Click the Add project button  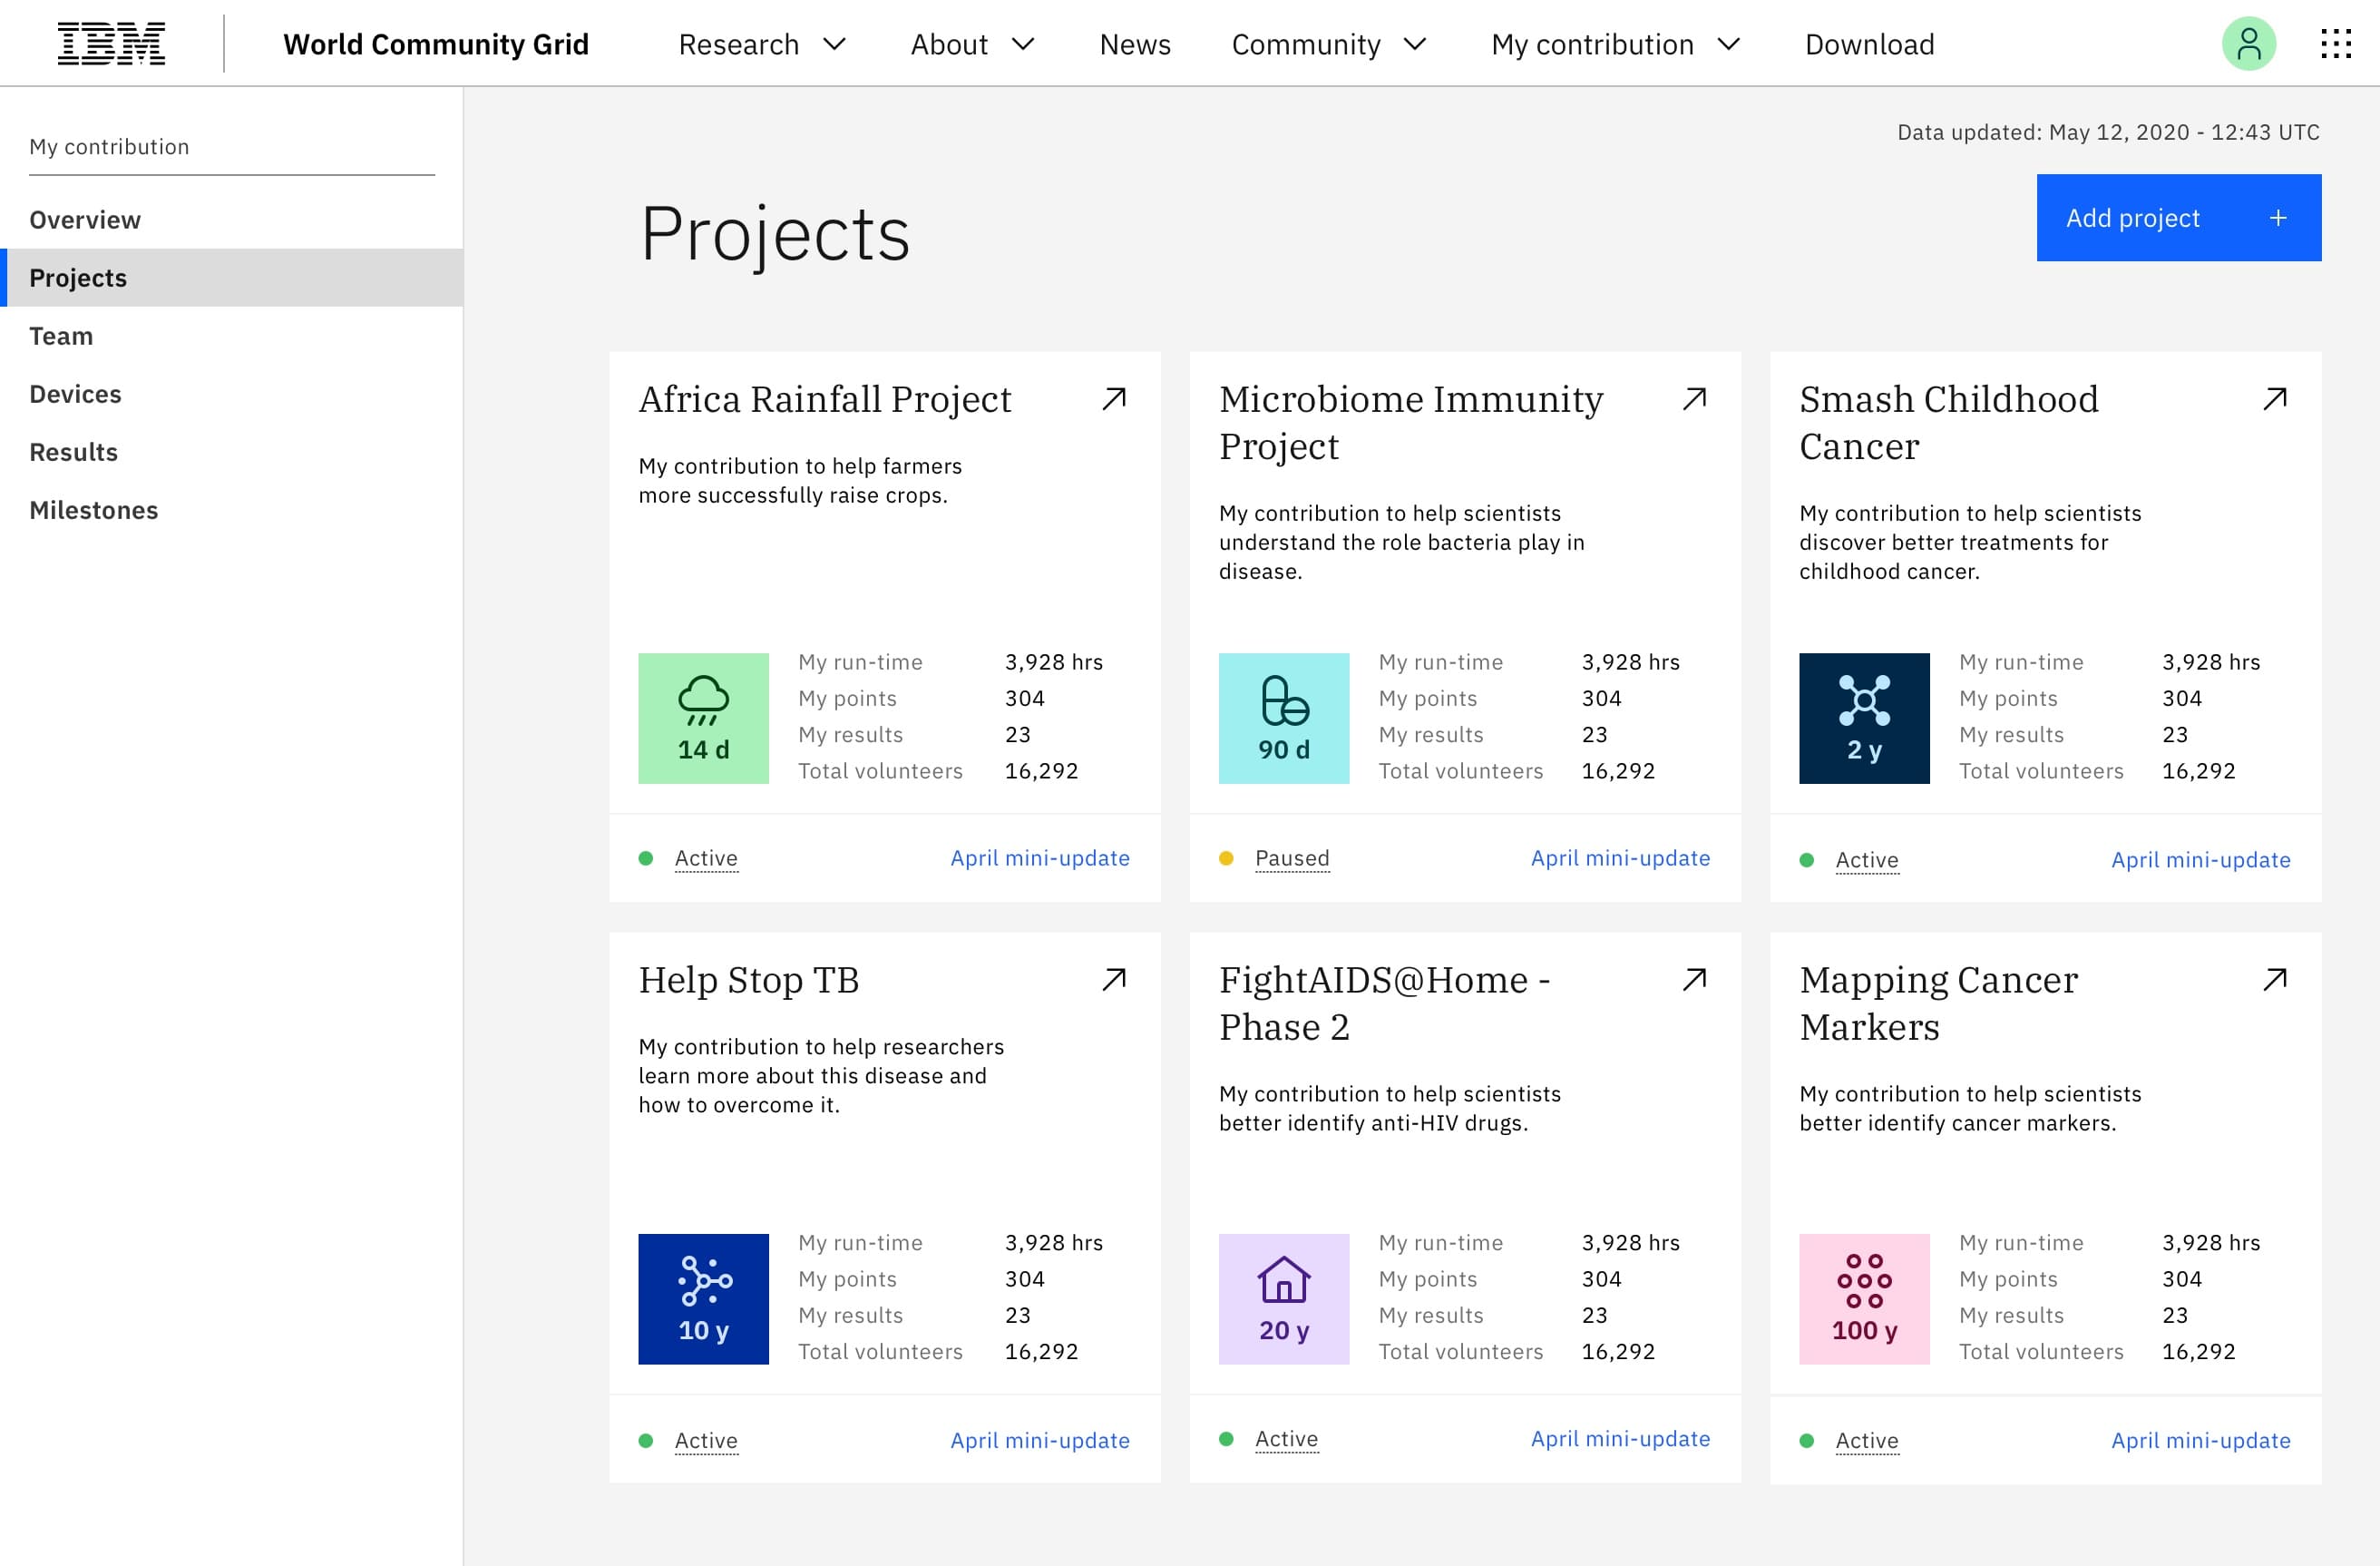click(x=2179, y=218)
